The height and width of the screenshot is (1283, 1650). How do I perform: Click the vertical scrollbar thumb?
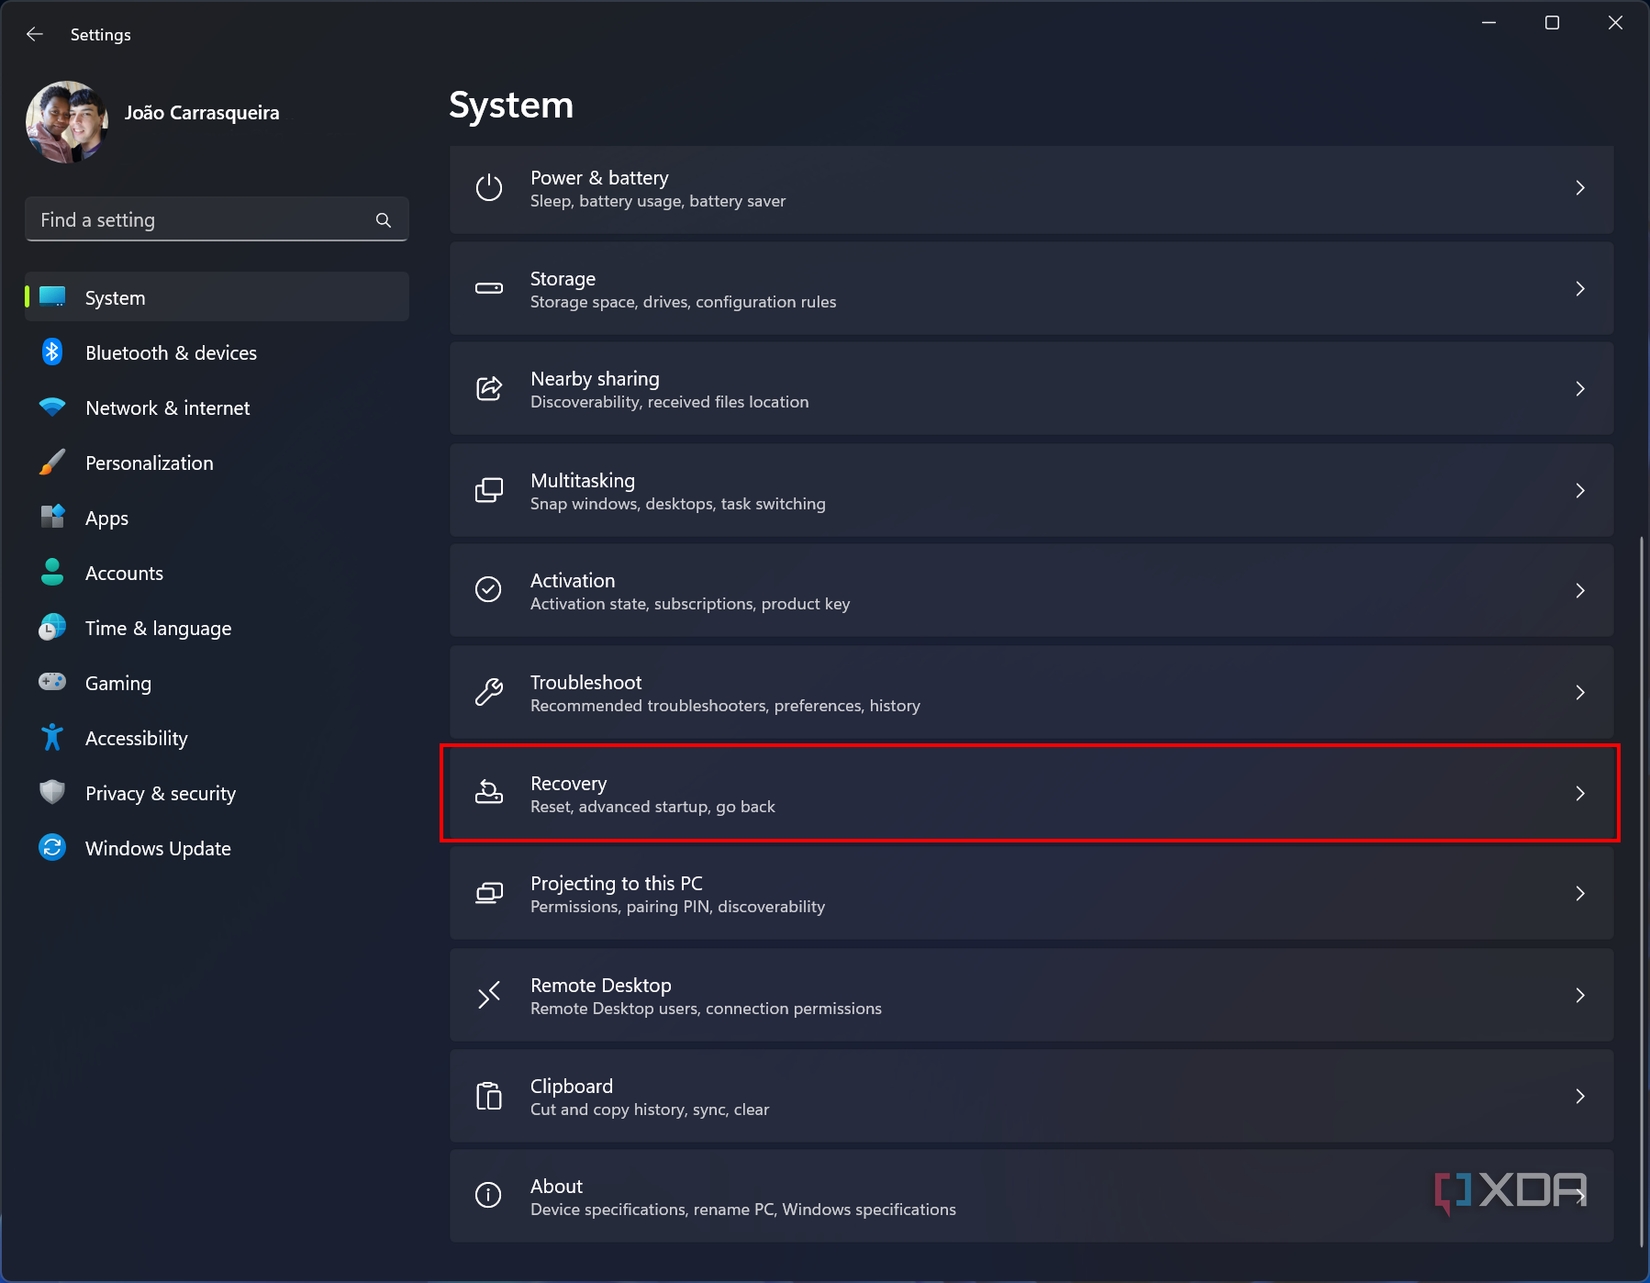[x=1641, y=890]
